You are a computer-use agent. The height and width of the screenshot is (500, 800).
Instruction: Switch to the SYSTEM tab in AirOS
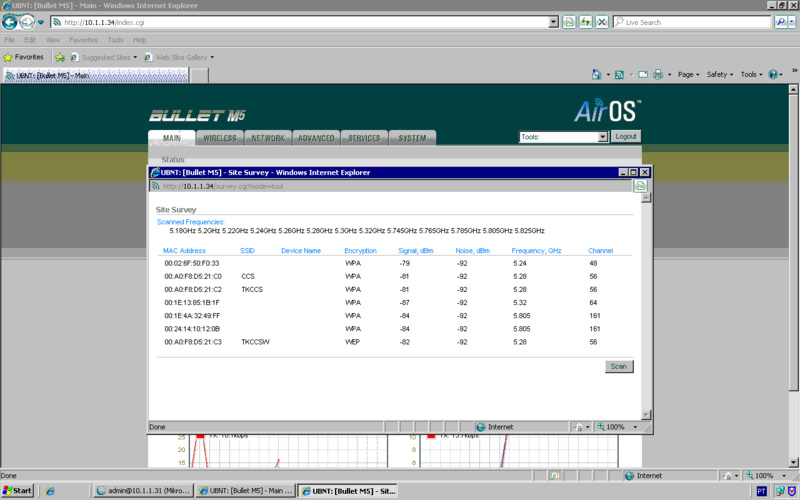(412, 138)
